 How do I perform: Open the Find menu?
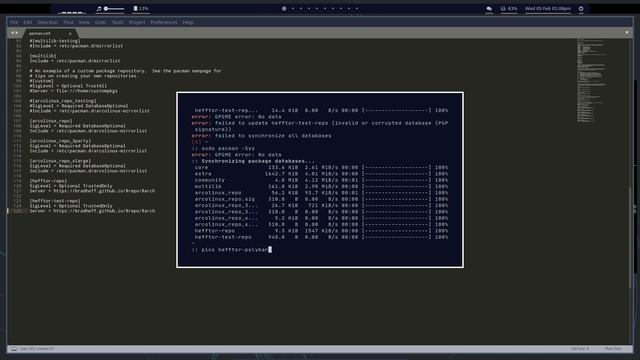(68, 22)
